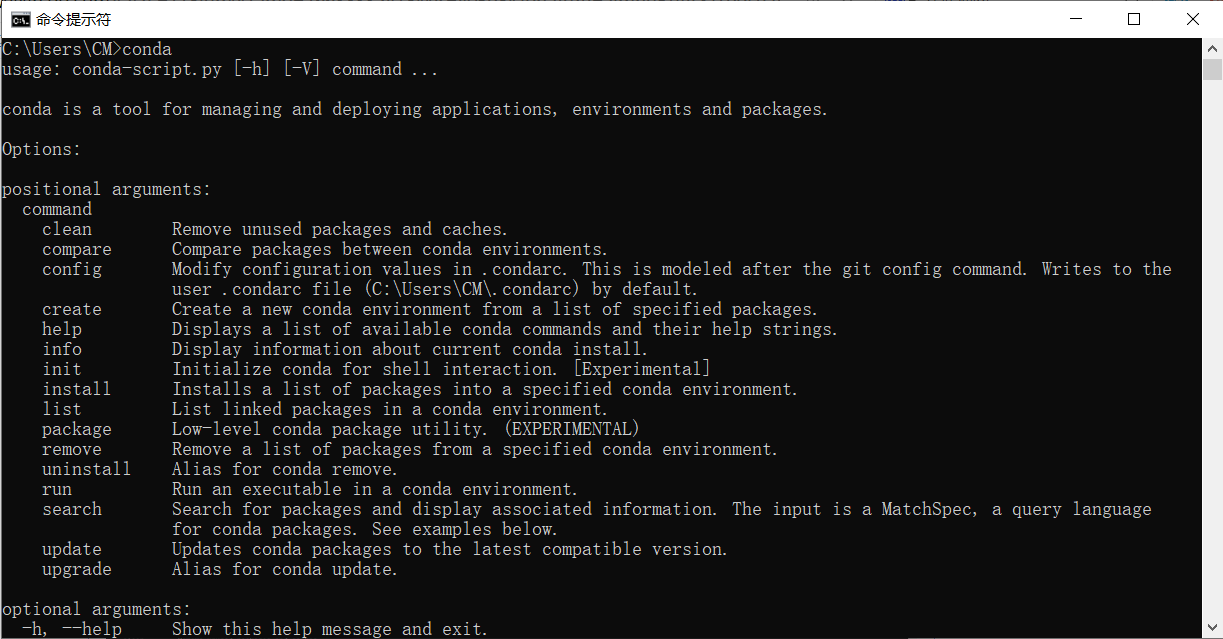Screen dimensions: 1223x639
Task: Click the 'upgrade' command name
Action: point(77,569)
